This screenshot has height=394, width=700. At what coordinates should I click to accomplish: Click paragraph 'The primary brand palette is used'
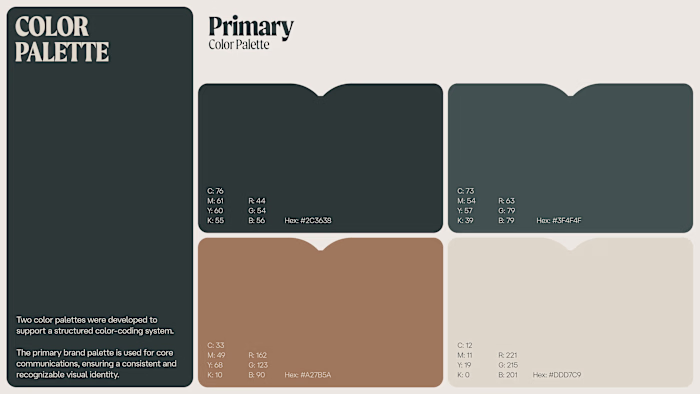click(96, 364)
